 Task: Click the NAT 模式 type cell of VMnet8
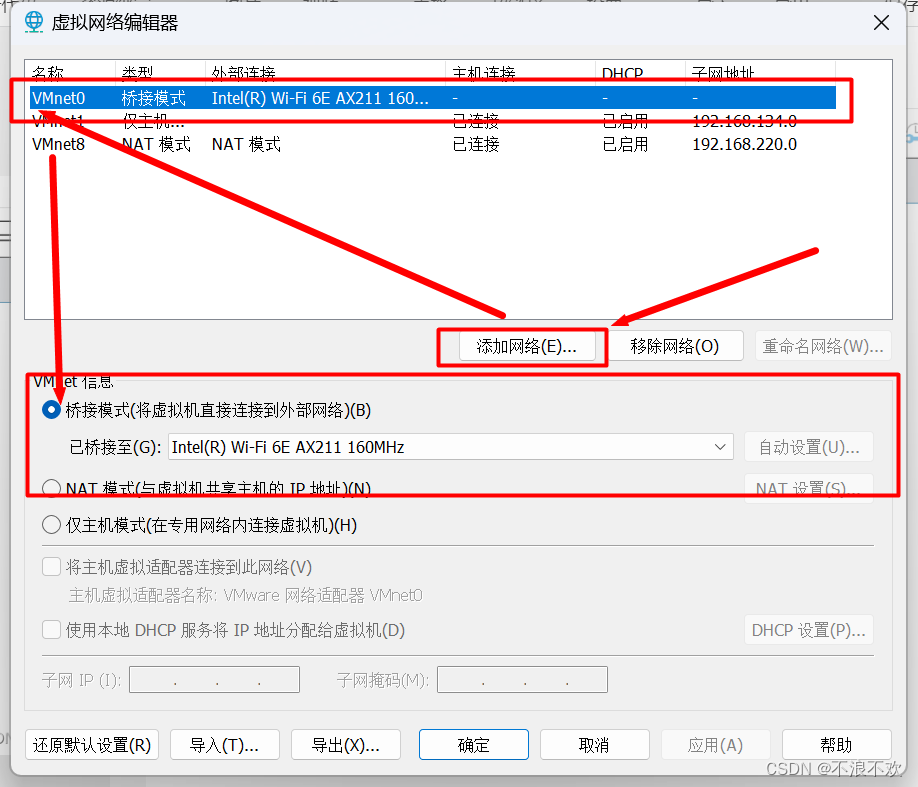coord(156,144)
